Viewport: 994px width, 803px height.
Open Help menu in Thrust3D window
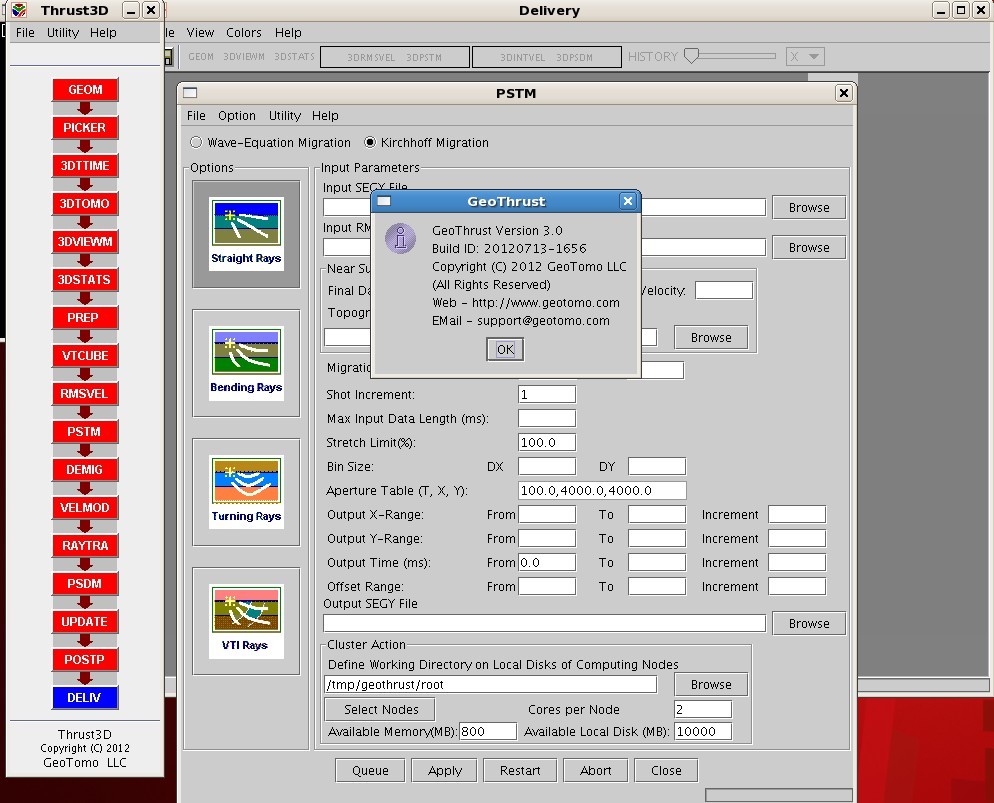point(103,32)
